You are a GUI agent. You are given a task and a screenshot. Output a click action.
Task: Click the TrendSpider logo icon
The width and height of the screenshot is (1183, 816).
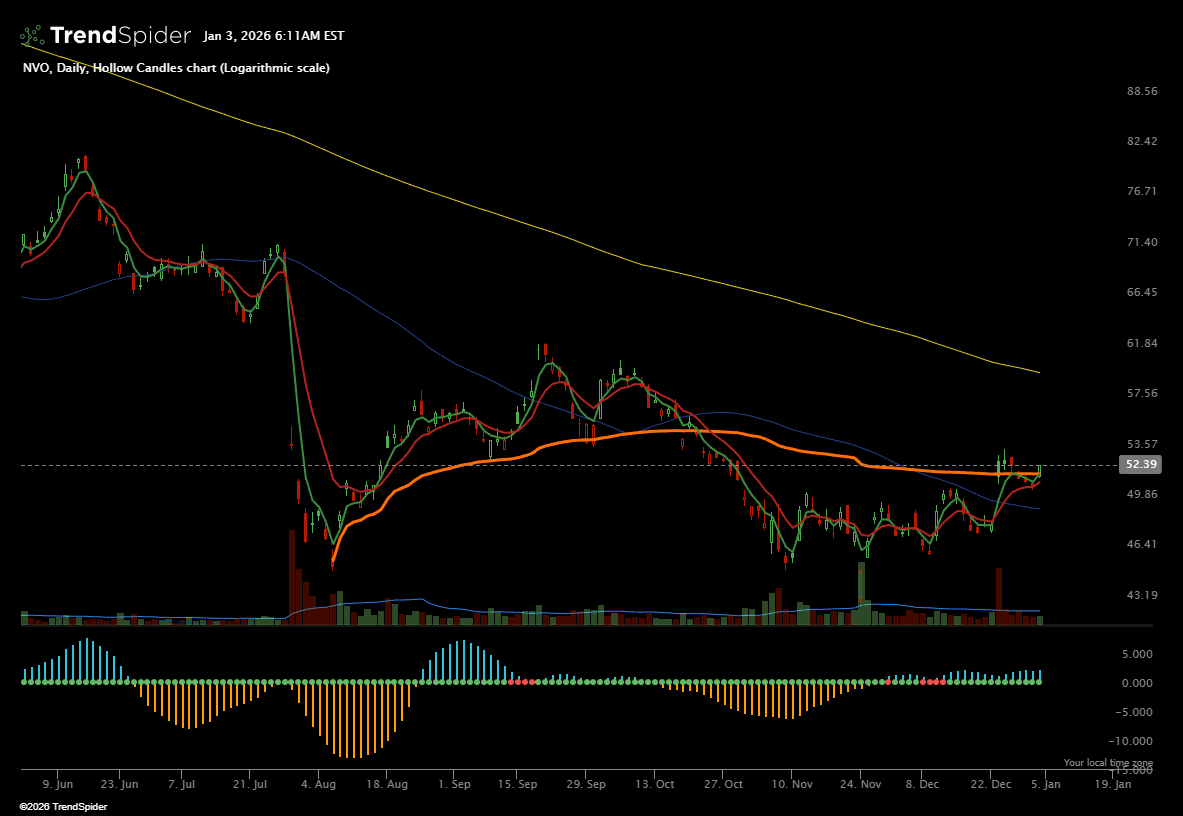pyautogui.click(x=31, y=36)
